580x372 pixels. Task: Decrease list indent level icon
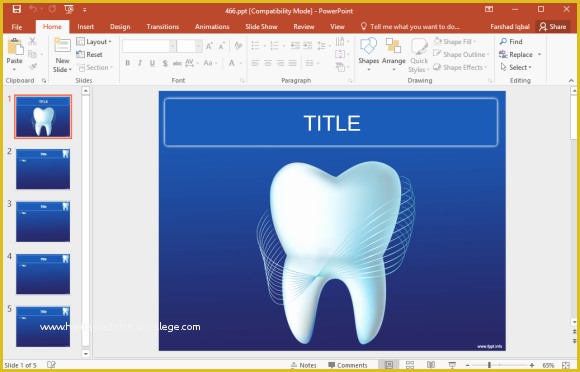click(x=295, y=45)
